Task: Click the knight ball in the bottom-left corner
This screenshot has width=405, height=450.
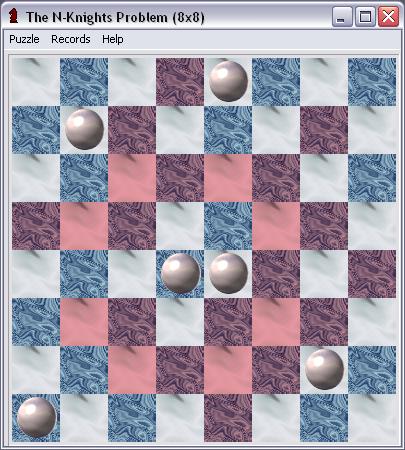Action: (37, 417)
